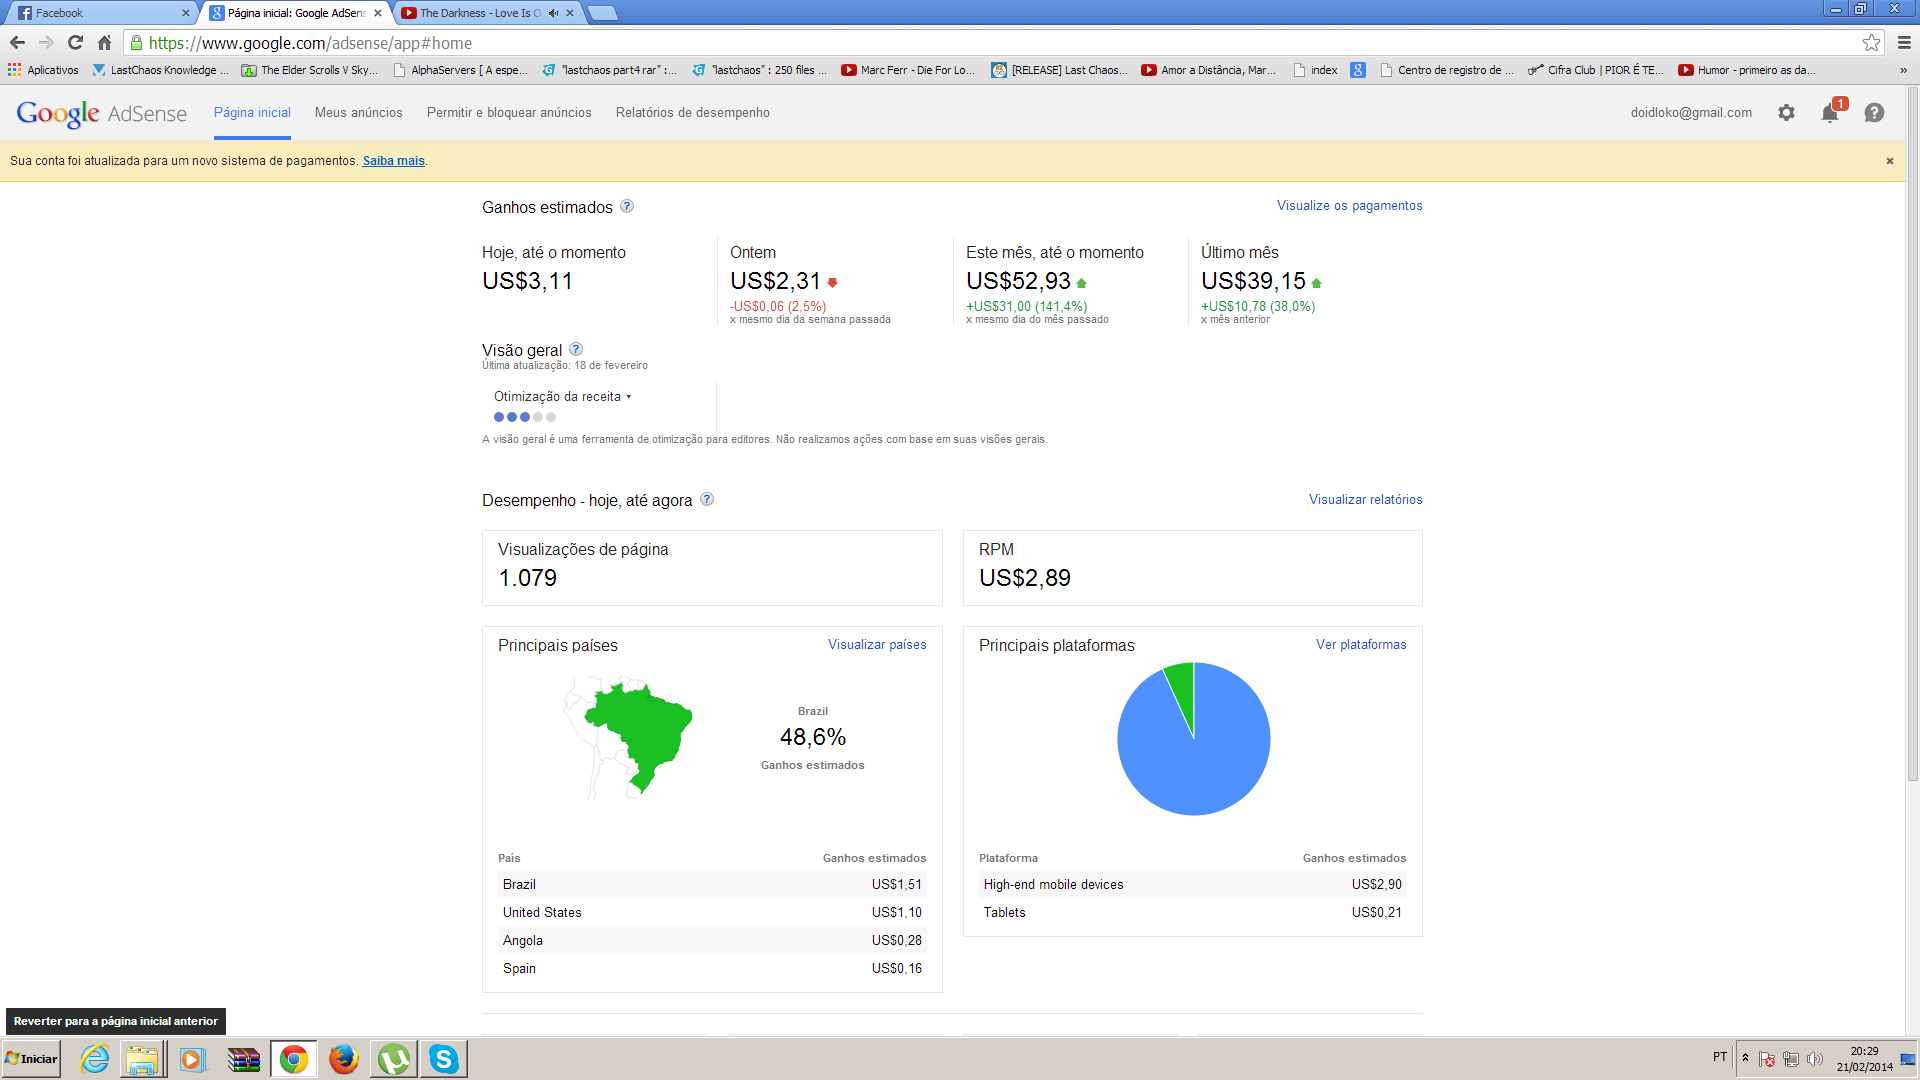Click help icon beside Desempenho heading
Viewport: 1920px width, 1080px height.
tap(707, 499)
